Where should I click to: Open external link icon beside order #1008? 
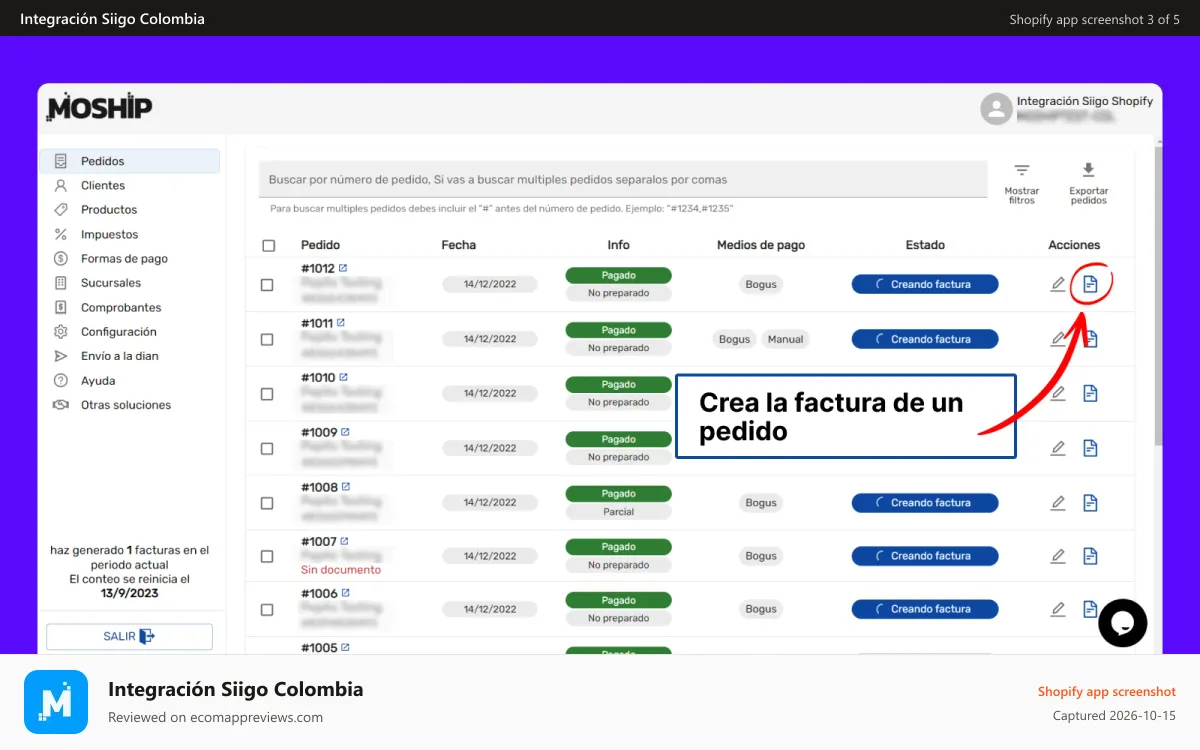coord(346,487)
